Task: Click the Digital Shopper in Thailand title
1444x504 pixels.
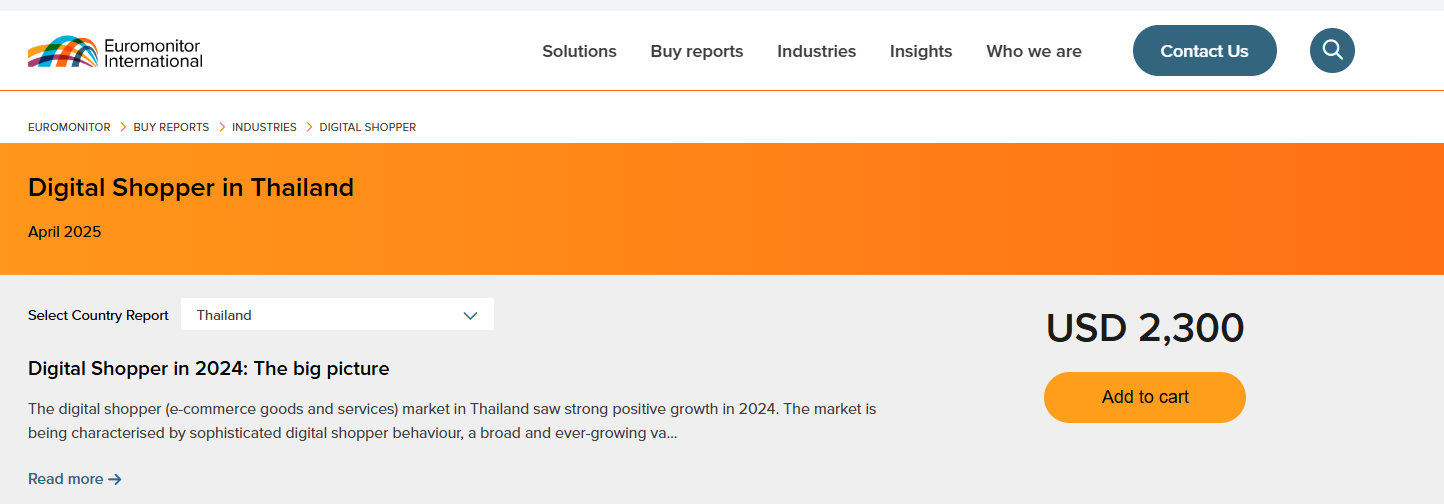Action: click(x=191, y=187)
